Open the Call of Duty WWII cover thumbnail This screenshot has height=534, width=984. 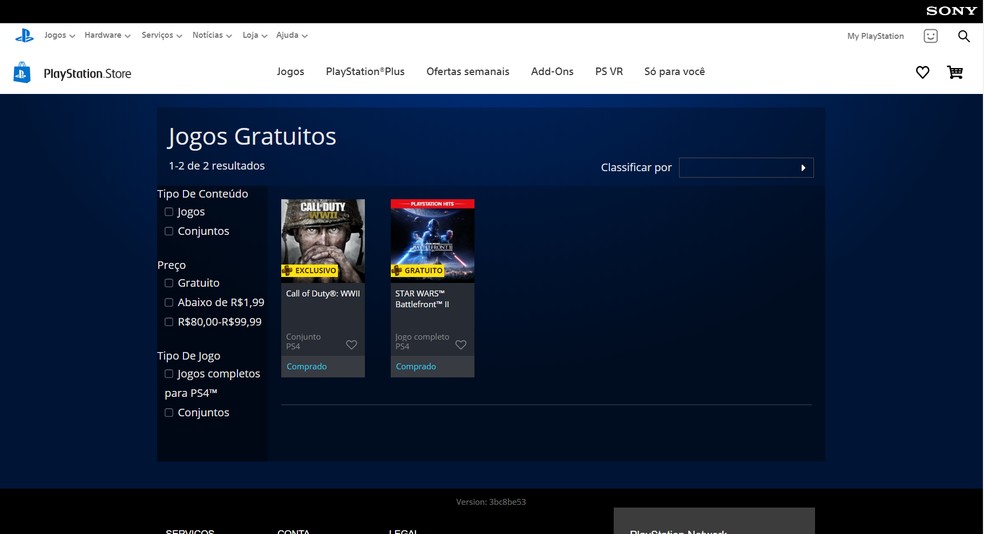pyautogui.click(x=323, y=241)
